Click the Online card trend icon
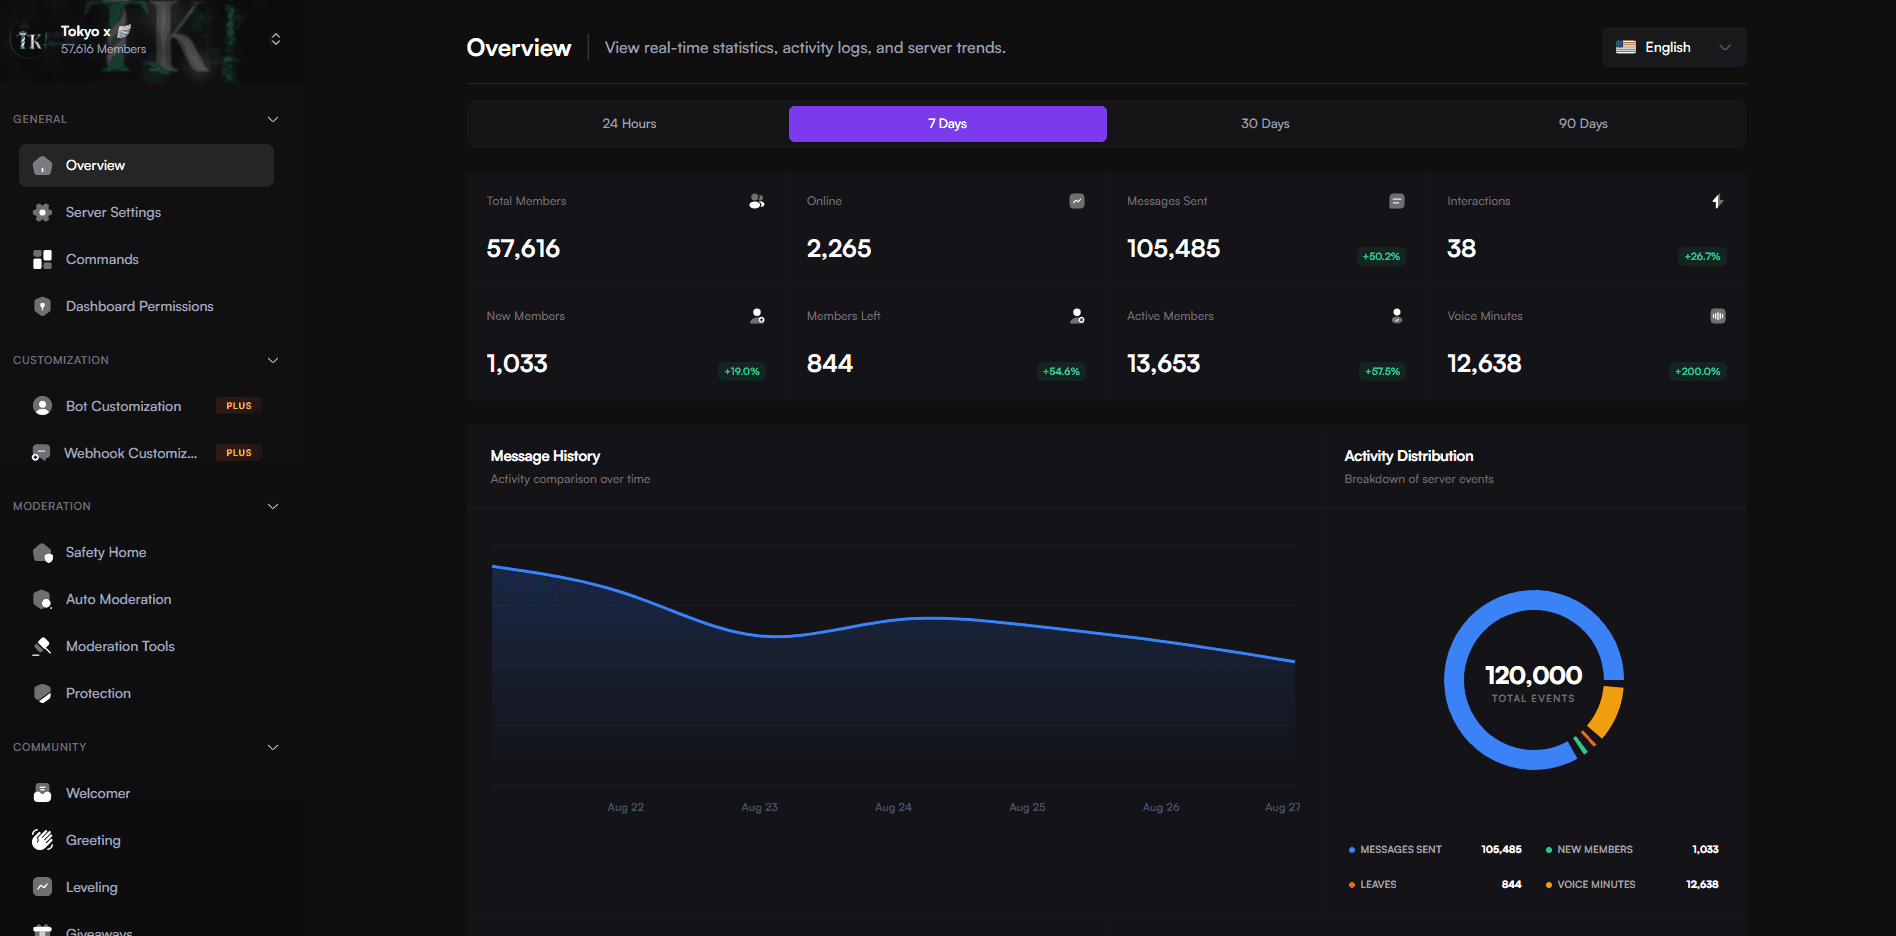The height and width of the screenshot is (936, 1896). coord(1077,201)
